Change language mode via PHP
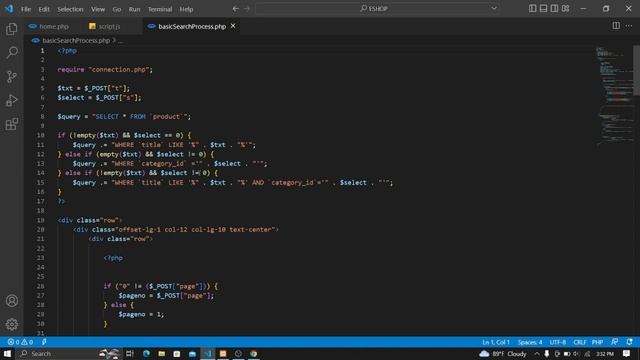Image resolution: width=640 pixels, height=360 pixels. pos(598,342)
